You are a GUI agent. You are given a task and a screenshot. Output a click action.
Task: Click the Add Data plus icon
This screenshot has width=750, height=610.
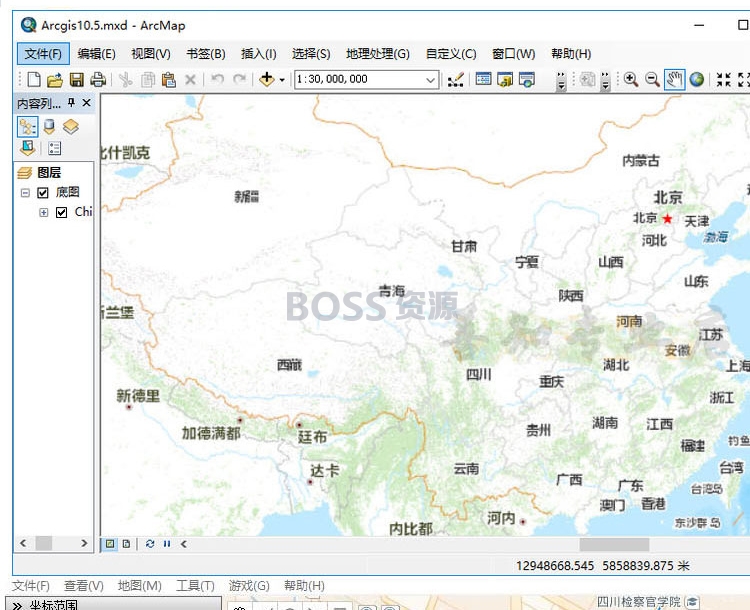(266, 79)
